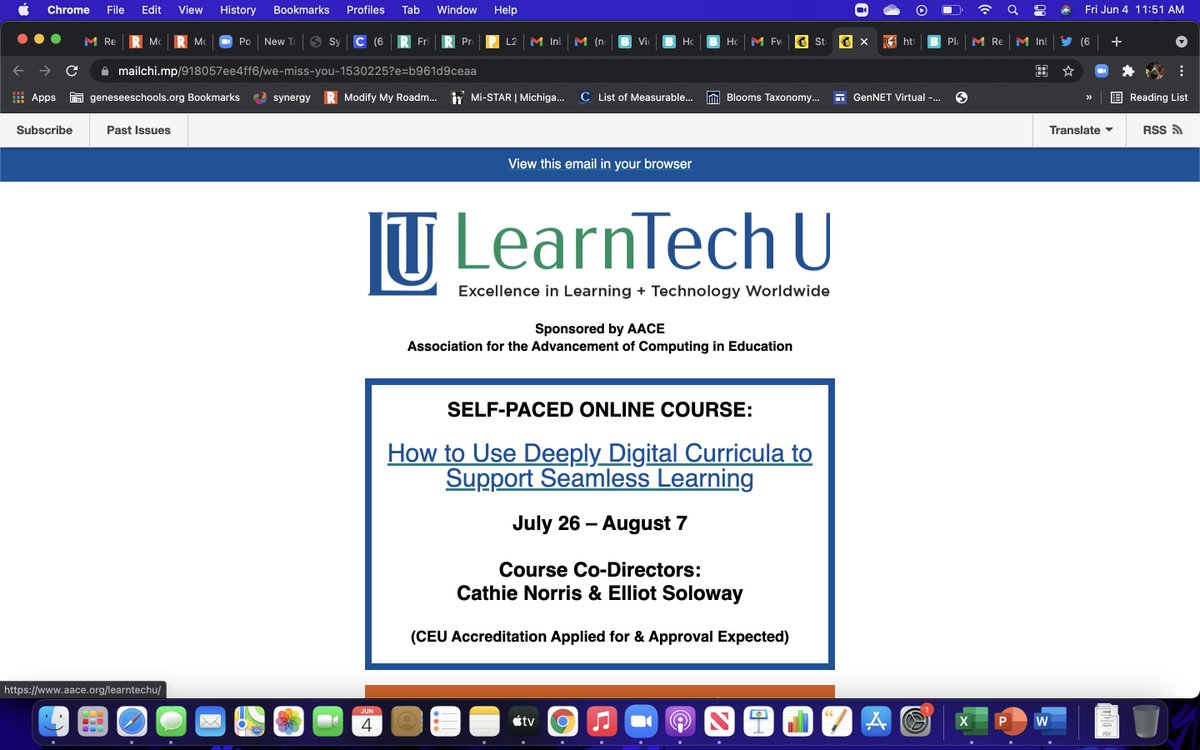1200x750 pixels.
Task: Open Maps from the Dock
Action: 249,720
